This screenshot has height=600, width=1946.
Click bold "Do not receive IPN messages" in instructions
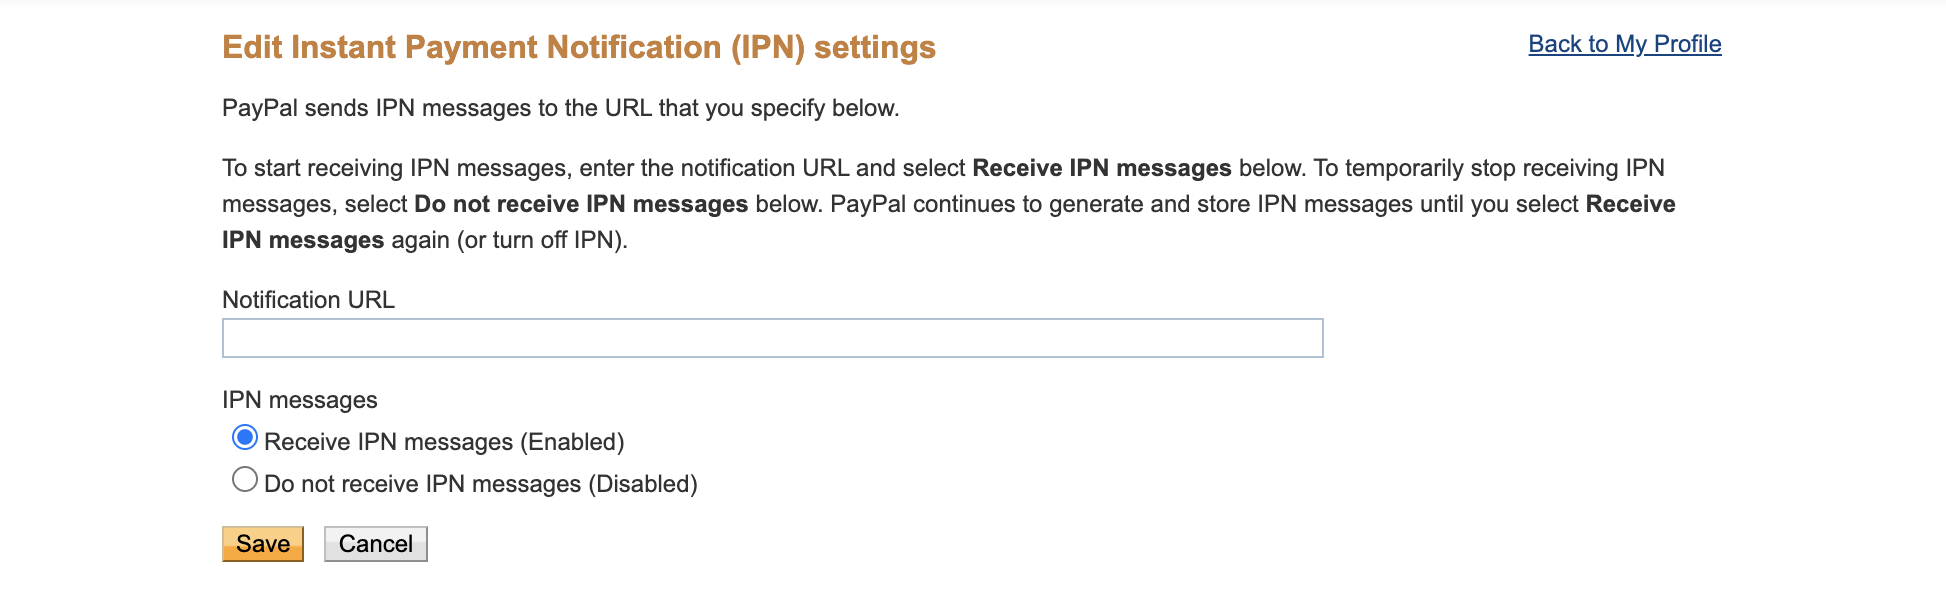(581, 204)
